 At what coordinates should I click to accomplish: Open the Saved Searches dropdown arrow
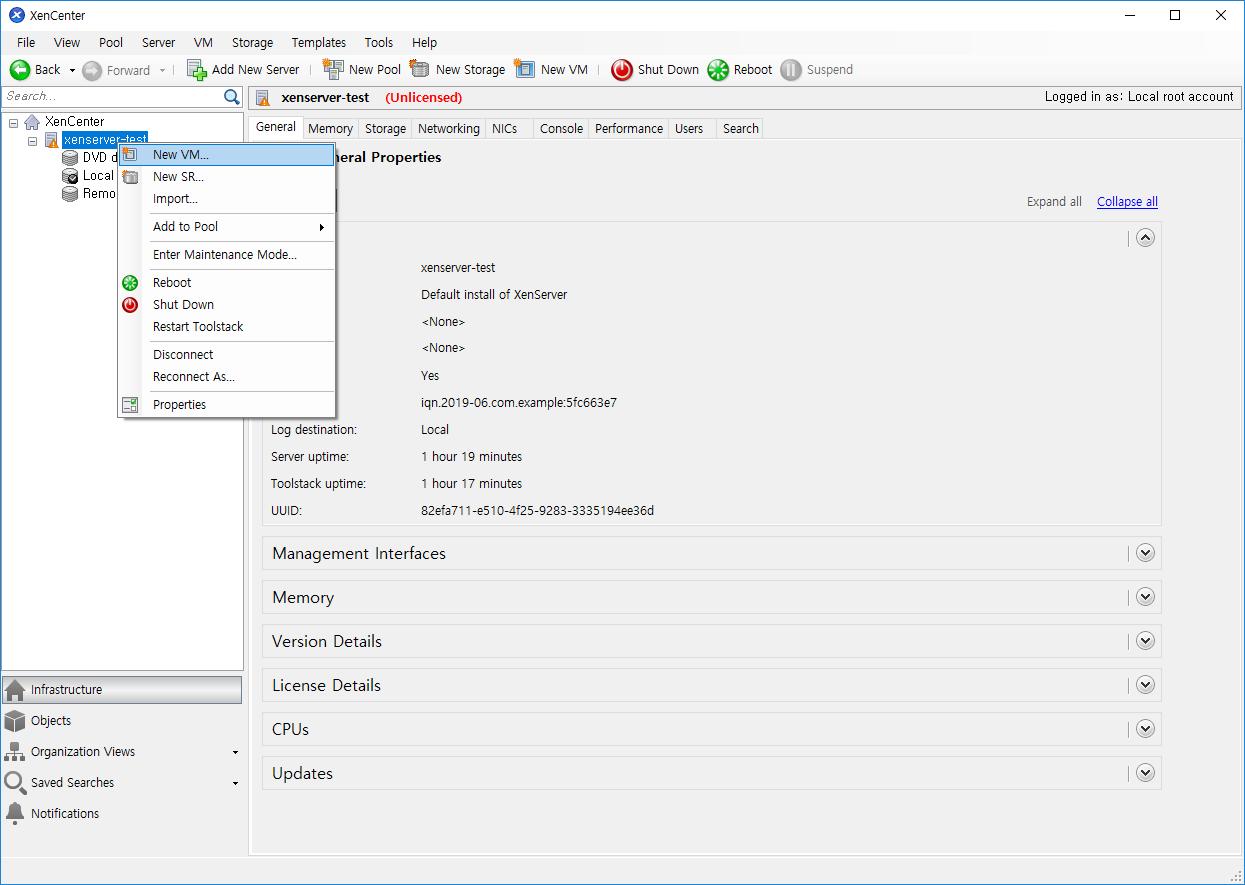(235, 784)
